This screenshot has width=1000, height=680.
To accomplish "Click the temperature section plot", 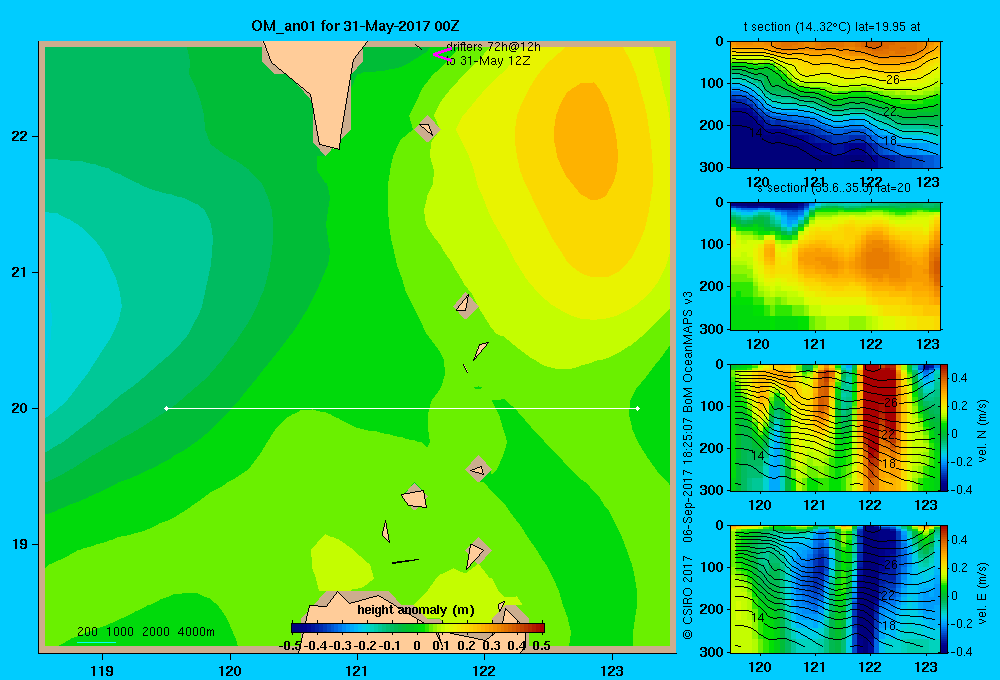I will (835, 105).
